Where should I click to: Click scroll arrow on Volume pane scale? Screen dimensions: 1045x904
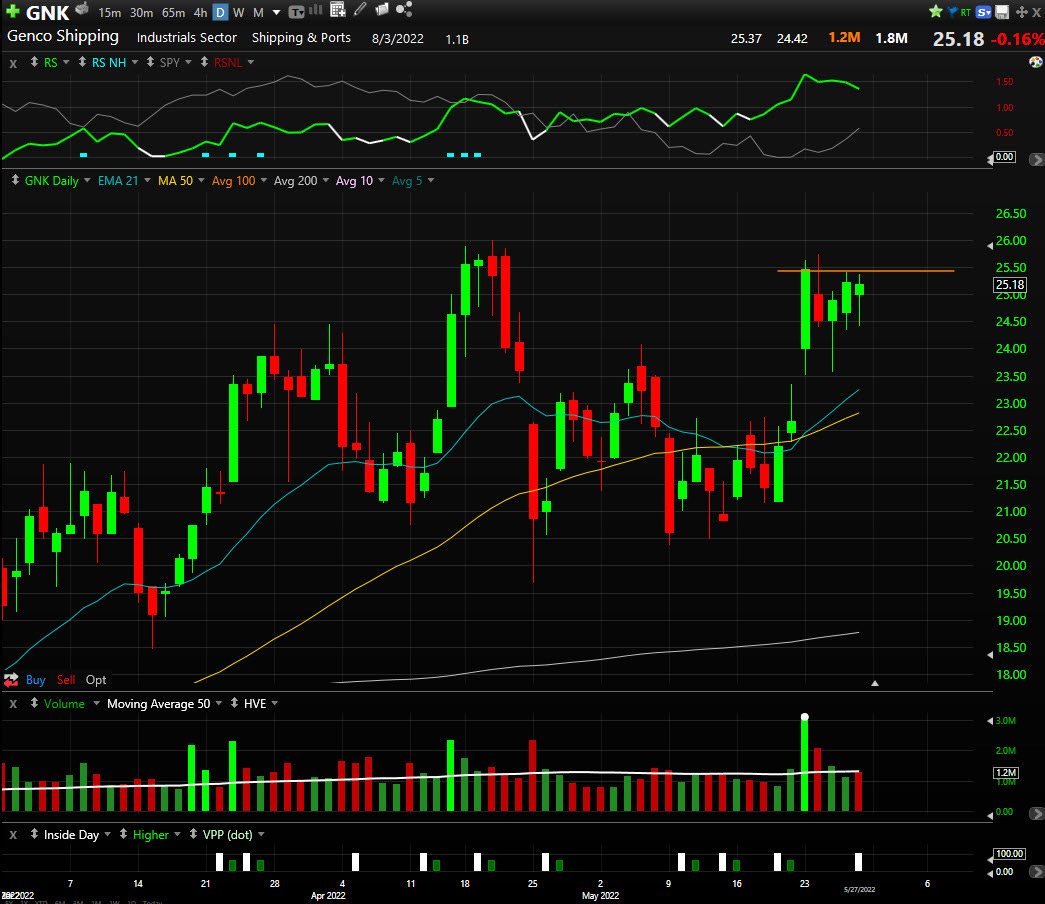tap(1036, 813)
